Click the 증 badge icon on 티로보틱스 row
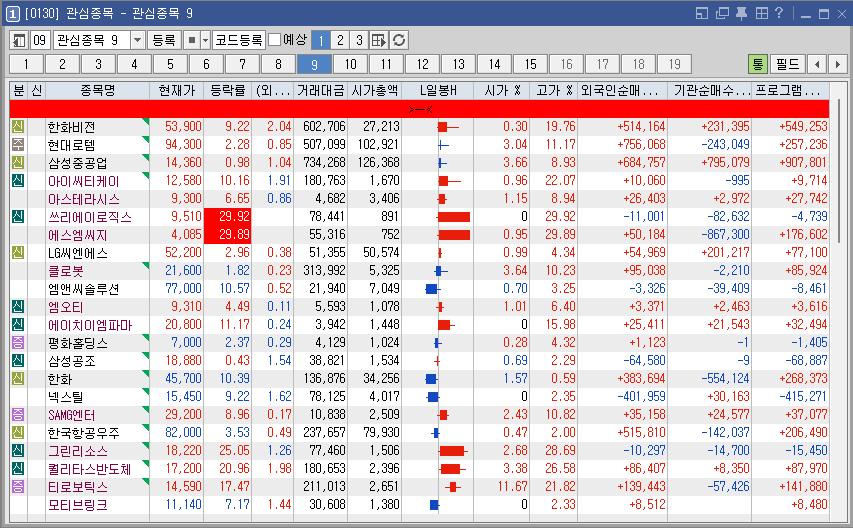Image resolution: width=853 pixels, height=528 pixels. coord(18,486)
